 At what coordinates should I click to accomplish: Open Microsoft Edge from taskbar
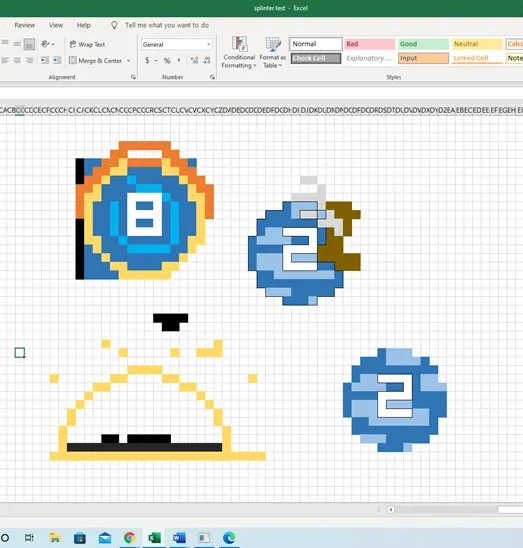(x=229, y=538)
